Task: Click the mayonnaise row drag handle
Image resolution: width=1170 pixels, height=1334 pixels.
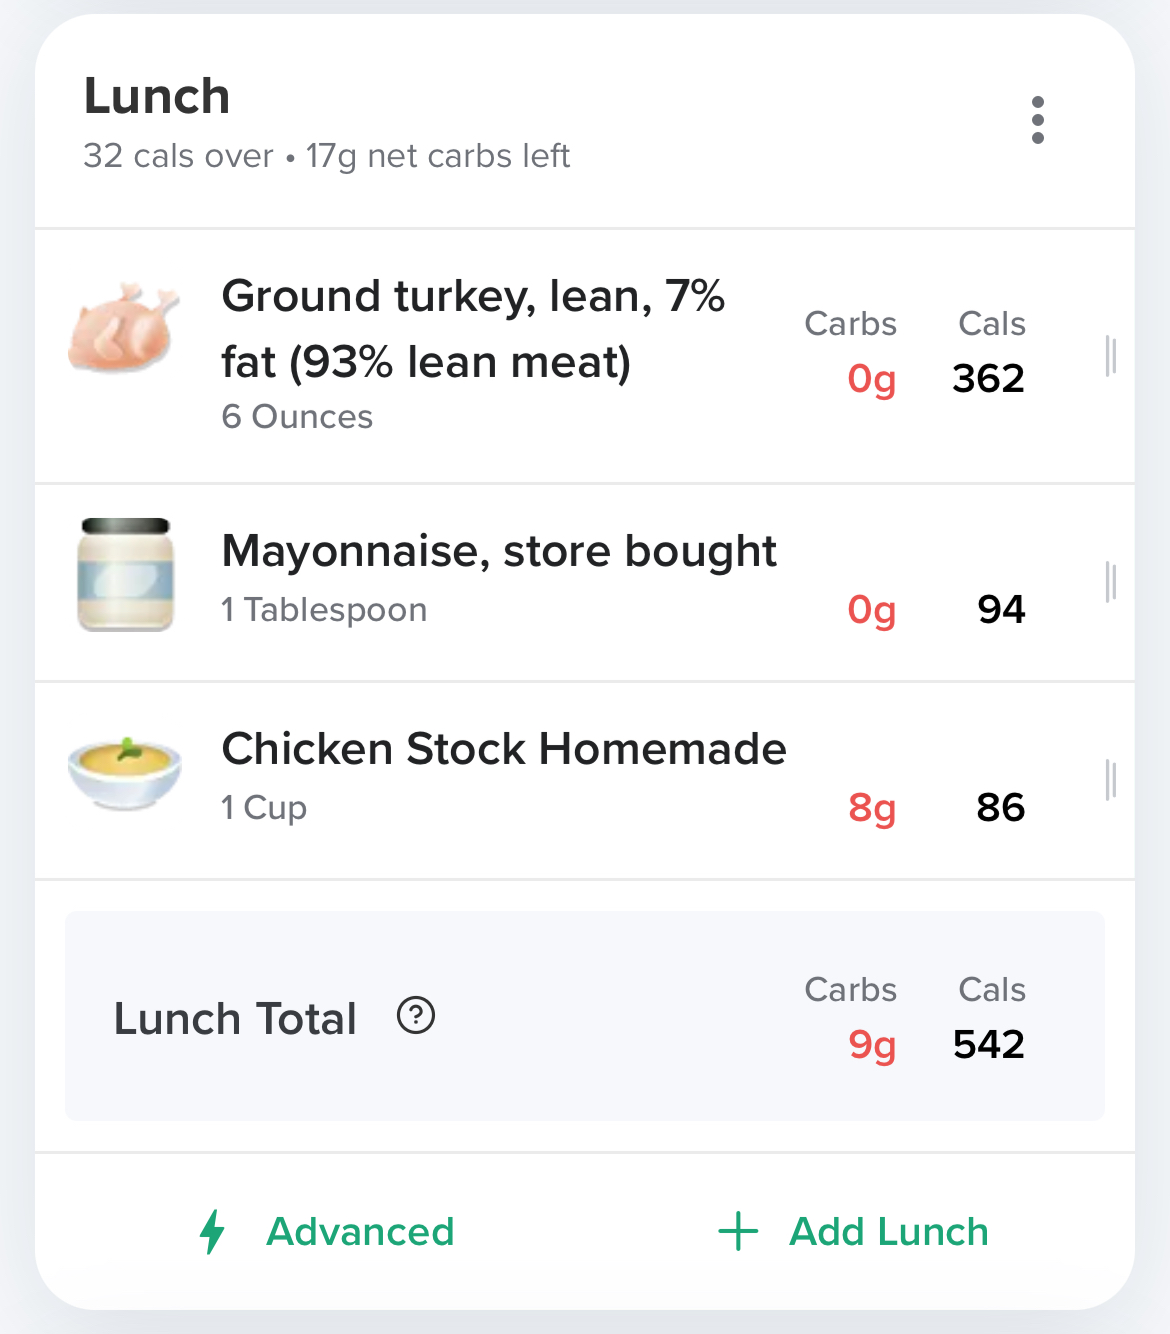Action: coord(1110,582)
